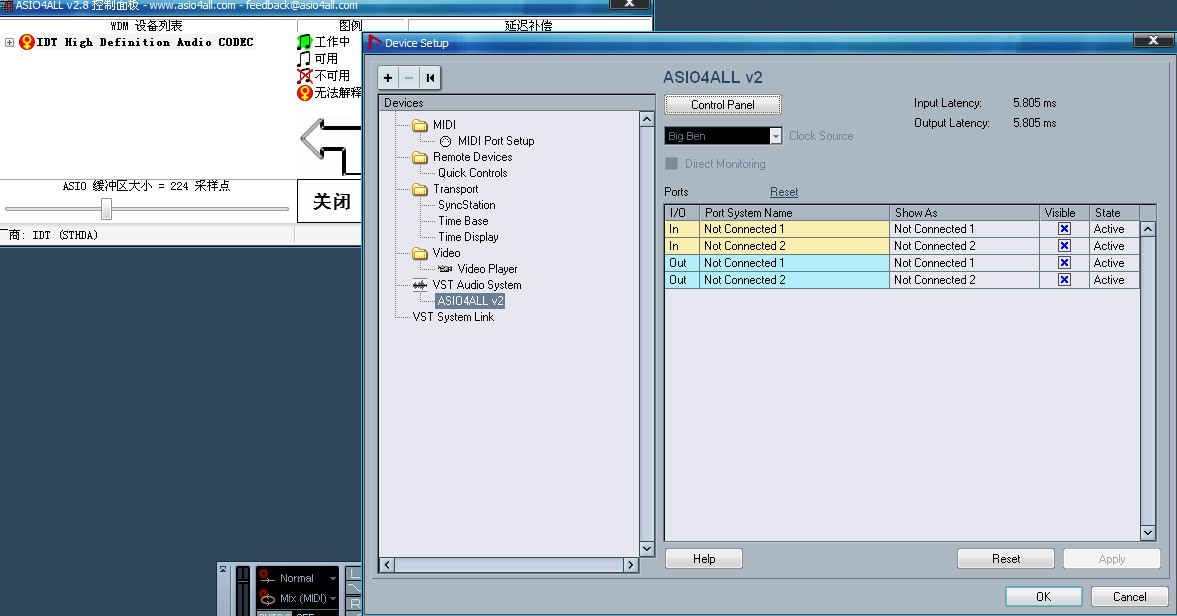Click the left locator L button
Screen dimensions: 1177x616
[354, 574]
